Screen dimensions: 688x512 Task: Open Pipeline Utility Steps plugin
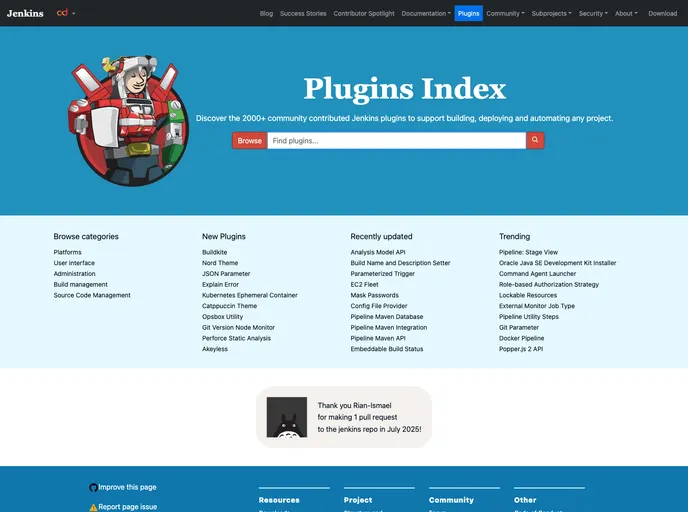(x=529, y=317)
